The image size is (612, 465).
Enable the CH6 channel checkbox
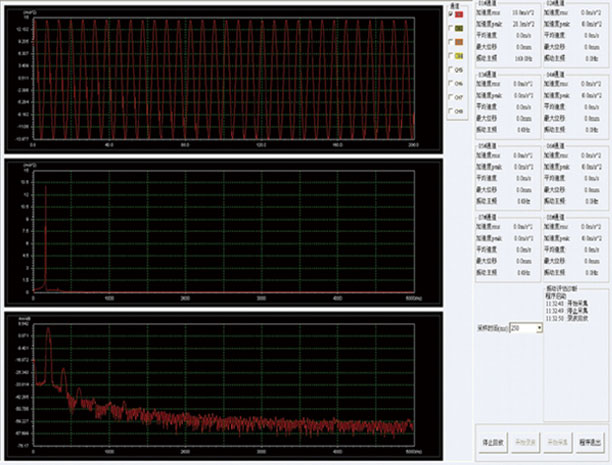click(451, 85)
